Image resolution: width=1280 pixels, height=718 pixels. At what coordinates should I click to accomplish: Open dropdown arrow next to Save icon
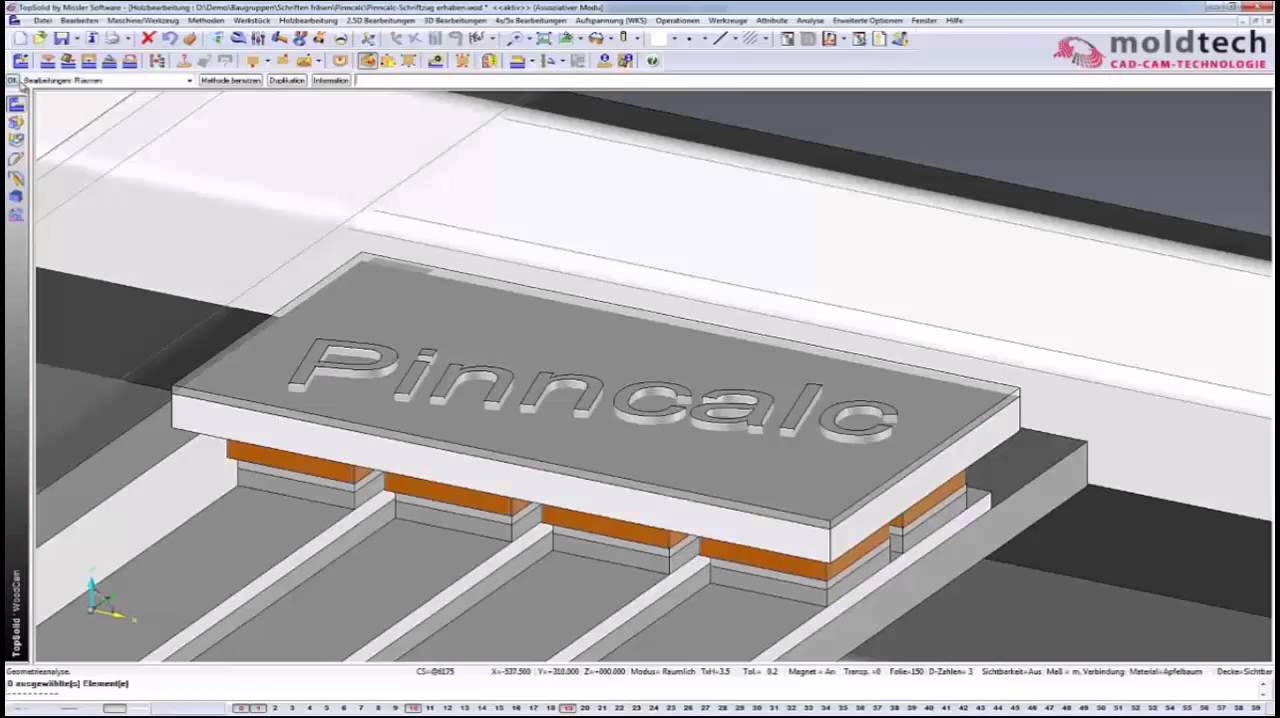click(x=76, y=38)
